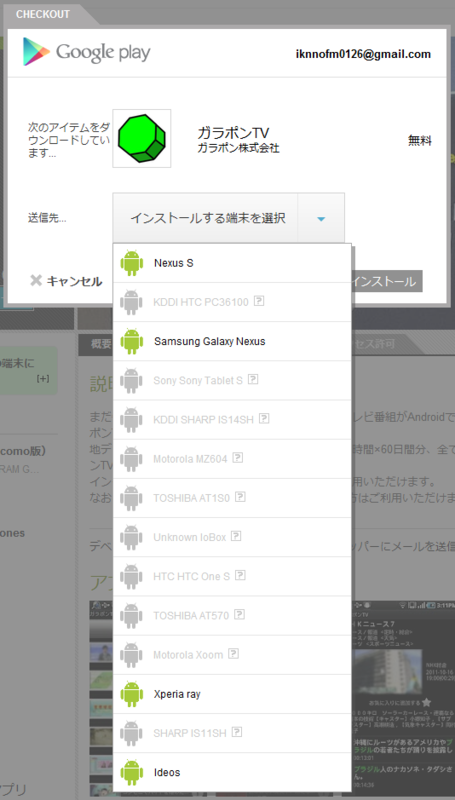The image size is (455, 800).
Task: Click help icon next to Sony Tablet S
Action: [253, 380]
